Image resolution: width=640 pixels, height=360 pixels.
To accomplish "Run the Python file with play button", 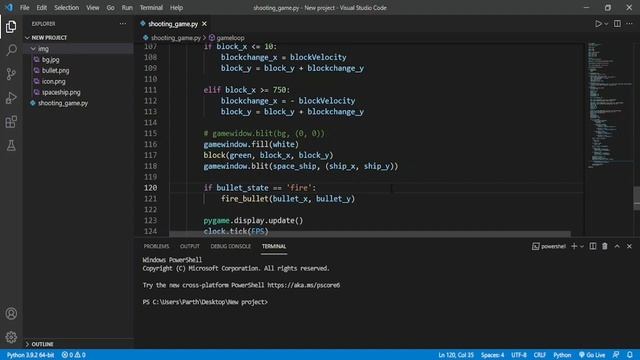I will pos(598,24).
